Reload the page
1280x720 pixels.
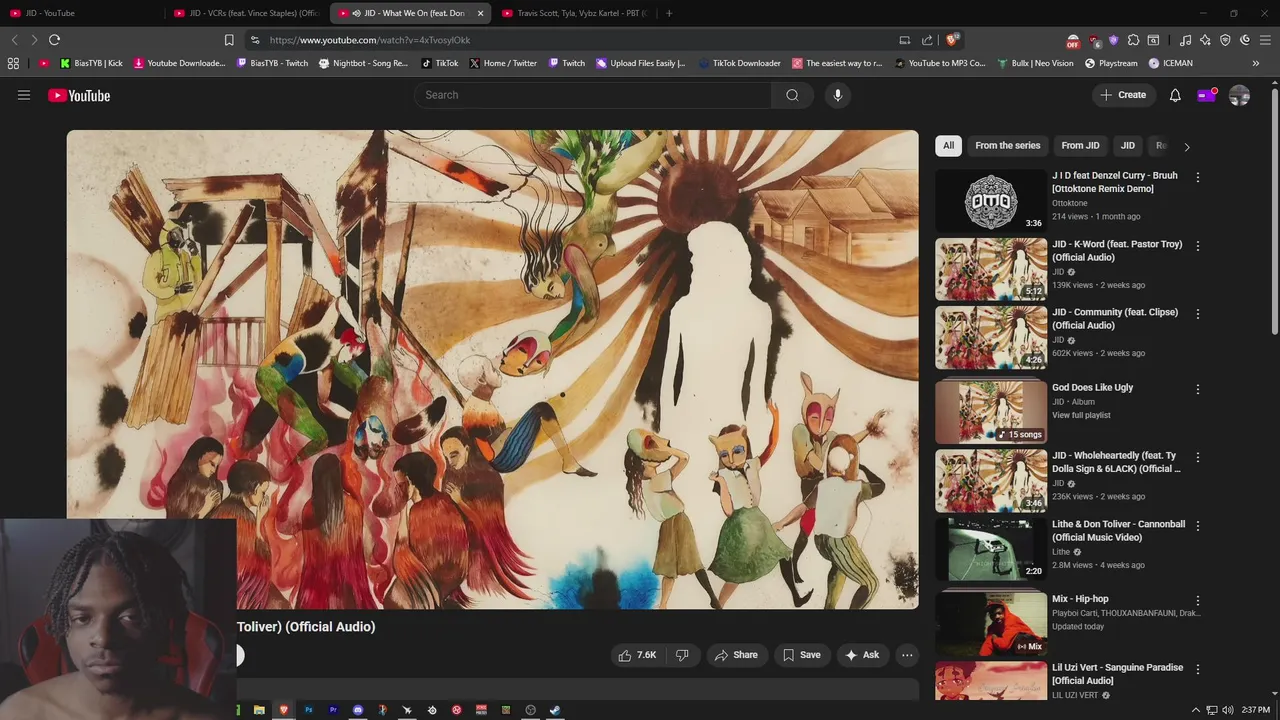pyautogui.click(x=54, y=40)
